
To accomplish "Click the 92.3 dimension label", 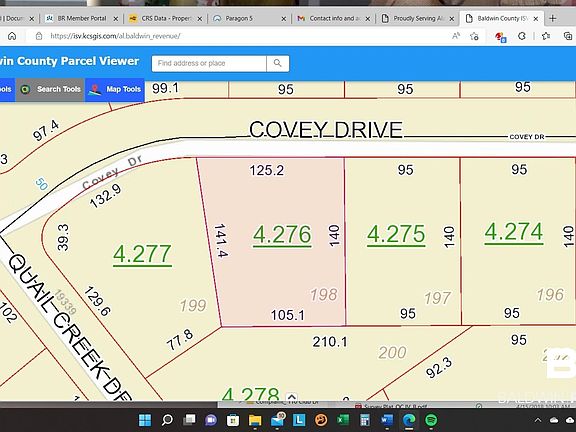I will pyautogui.click(x=439, y=368).
